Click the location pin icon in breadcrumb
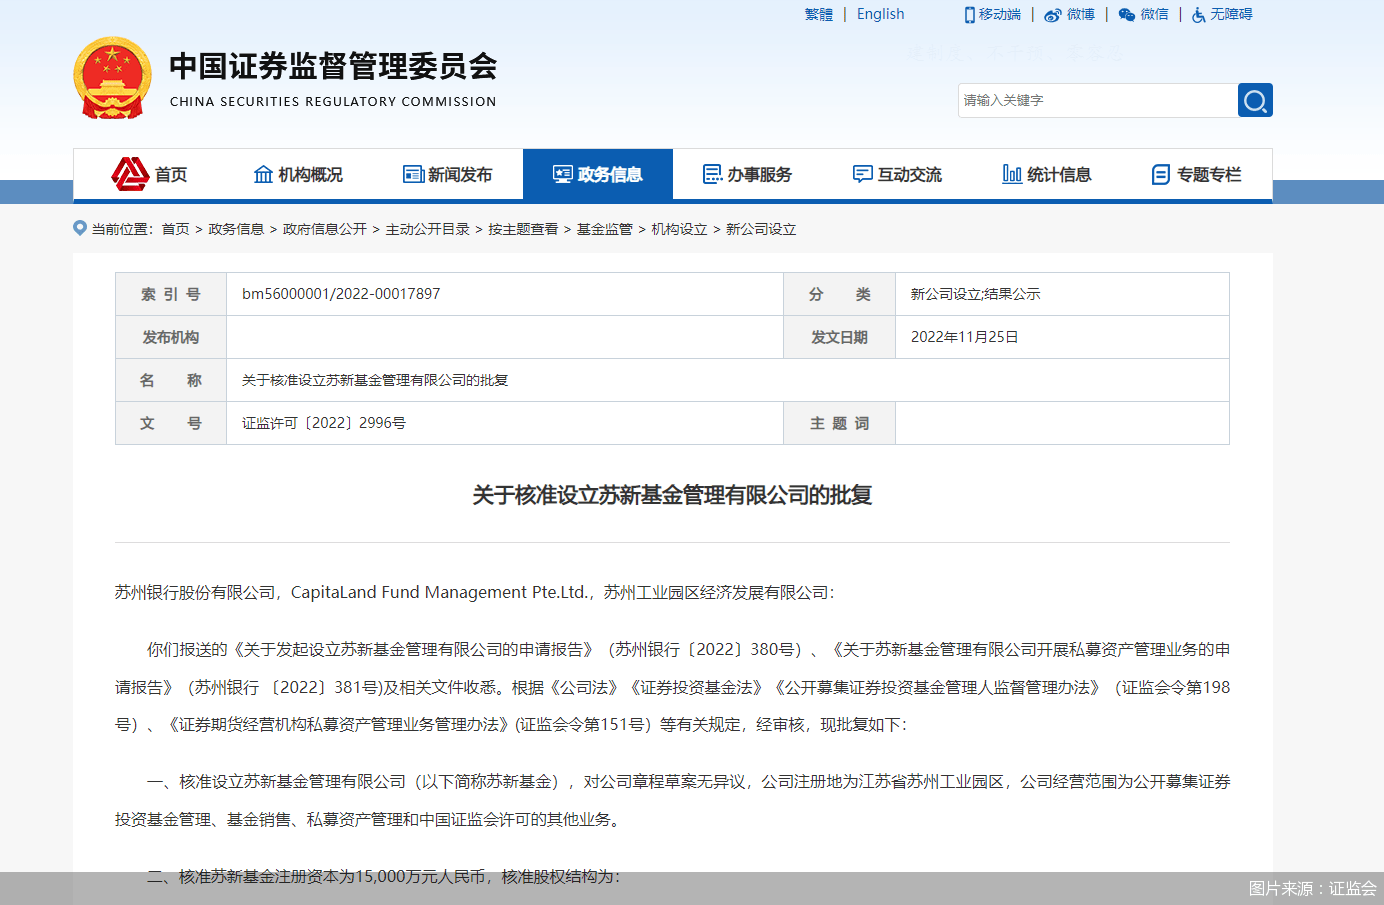The width and height of the screenshot is (1384, 905). (x=80, y=228)
